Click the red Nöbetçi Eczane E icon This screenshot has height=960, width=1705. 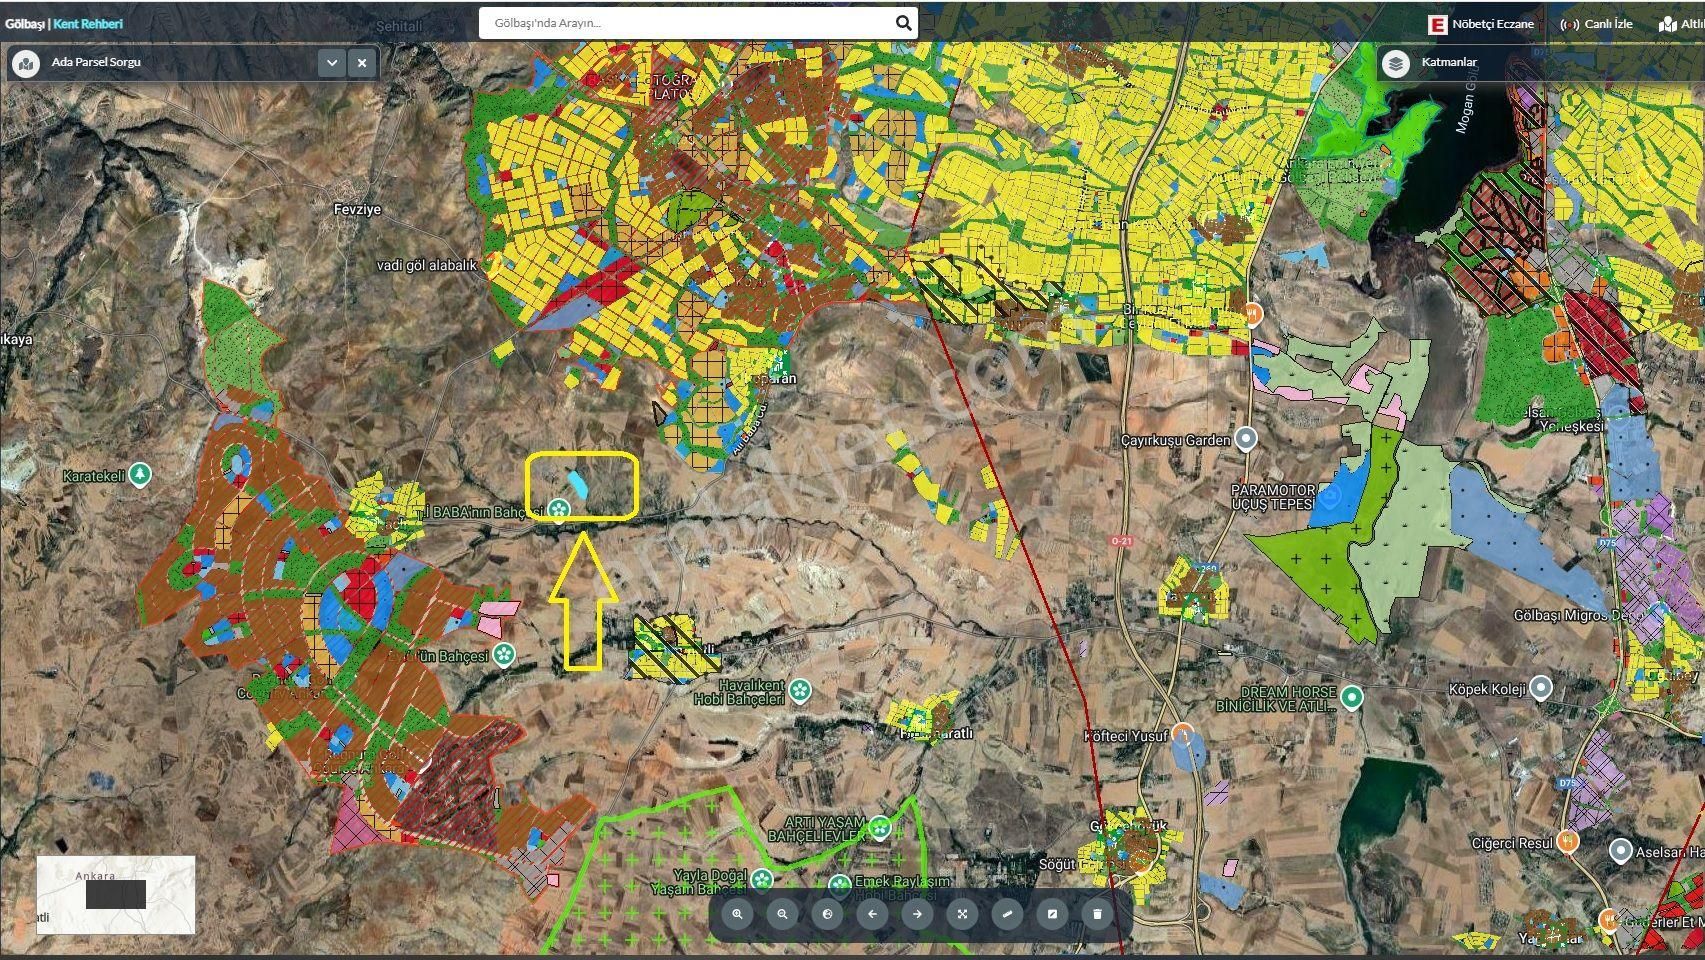pos(1437,24)
